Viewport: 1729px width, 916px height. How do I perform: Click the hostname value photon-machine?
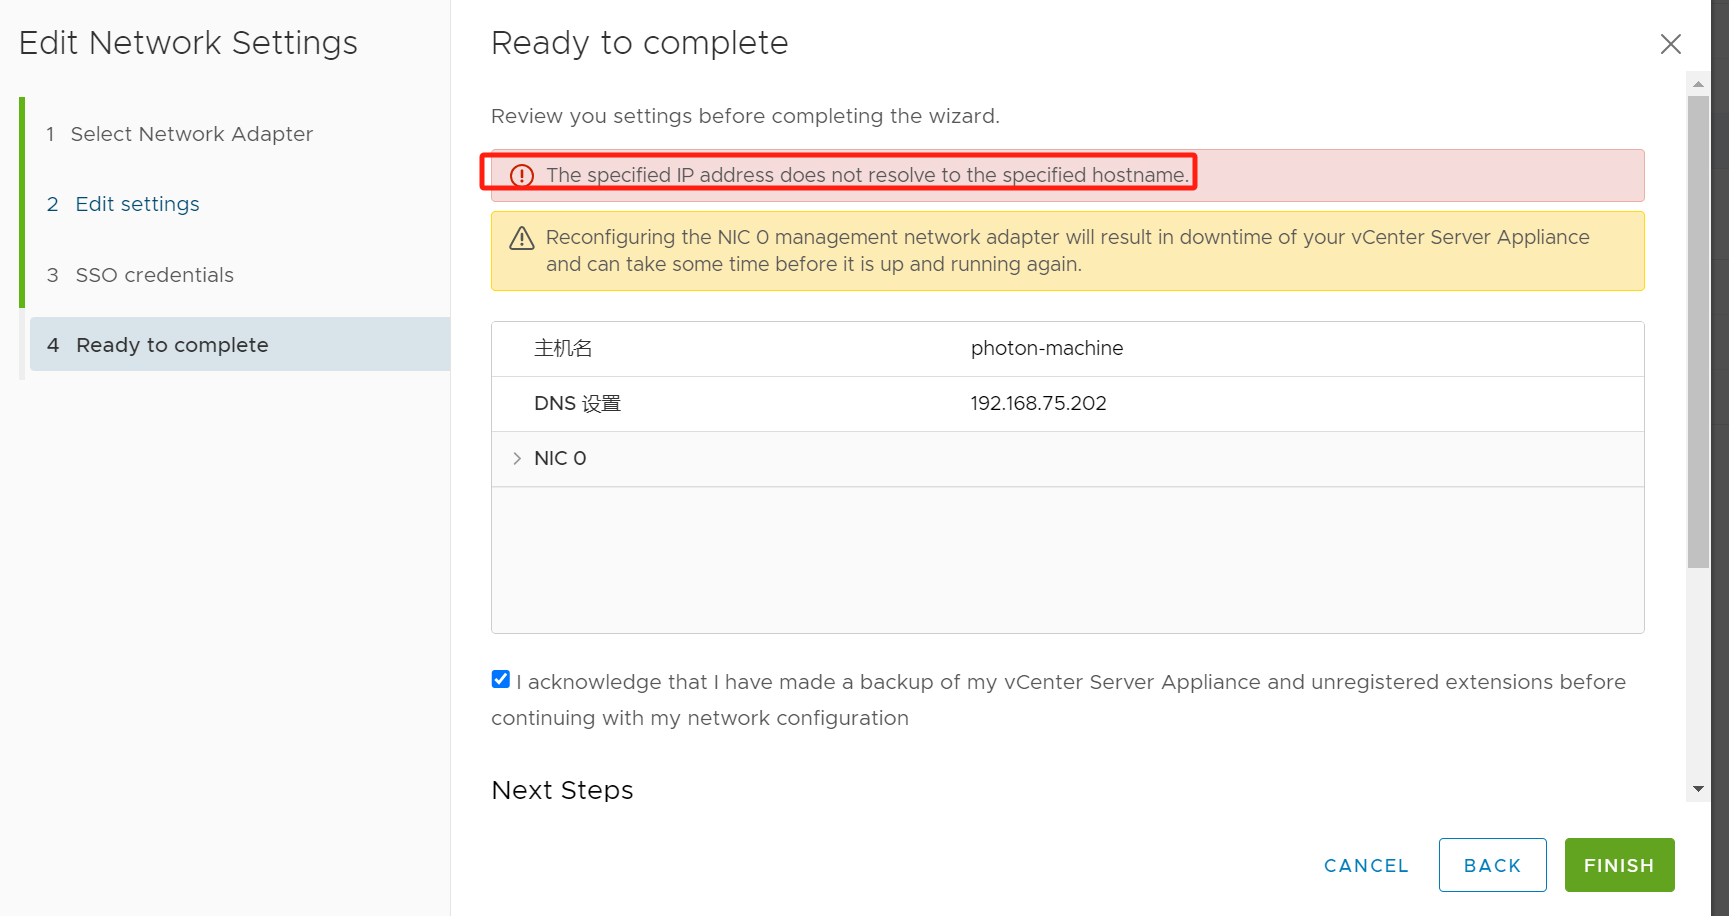click(1047, 348)
